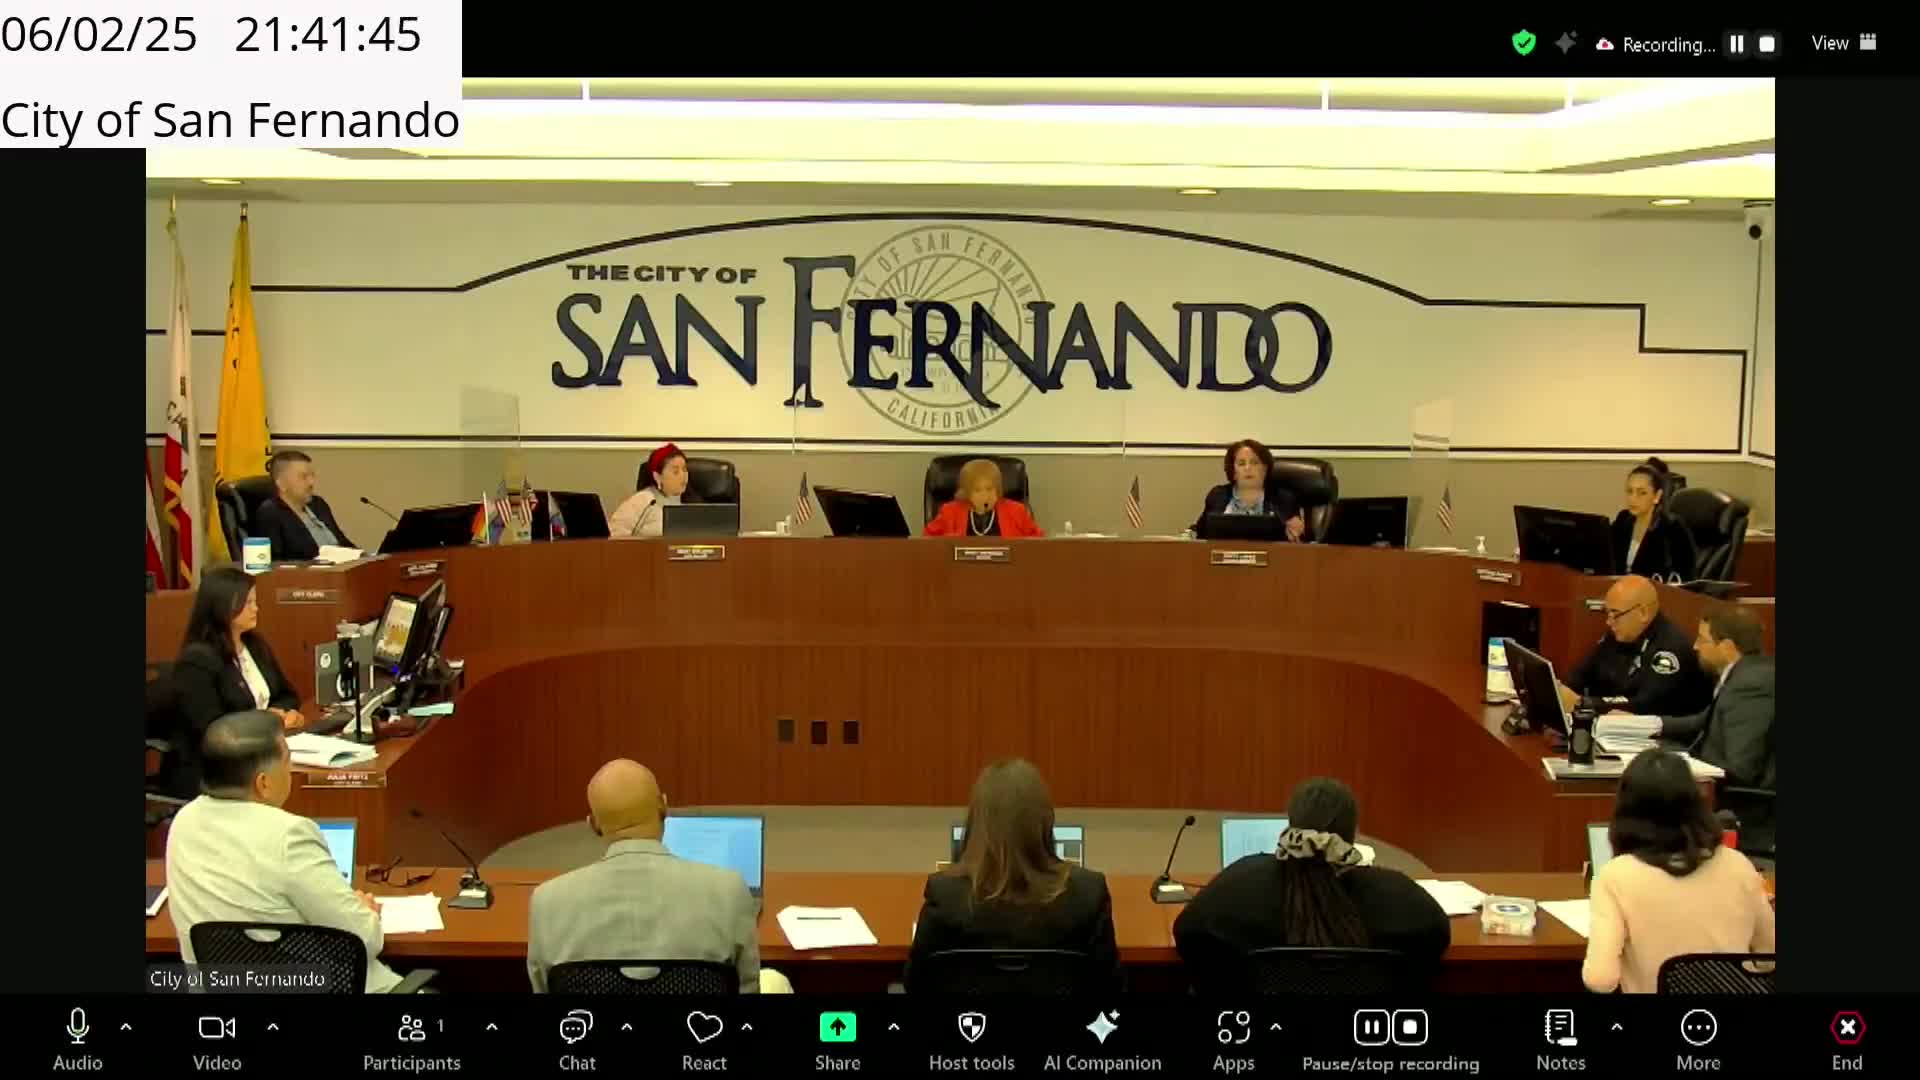Open the Chat panel

point(576,1028)
